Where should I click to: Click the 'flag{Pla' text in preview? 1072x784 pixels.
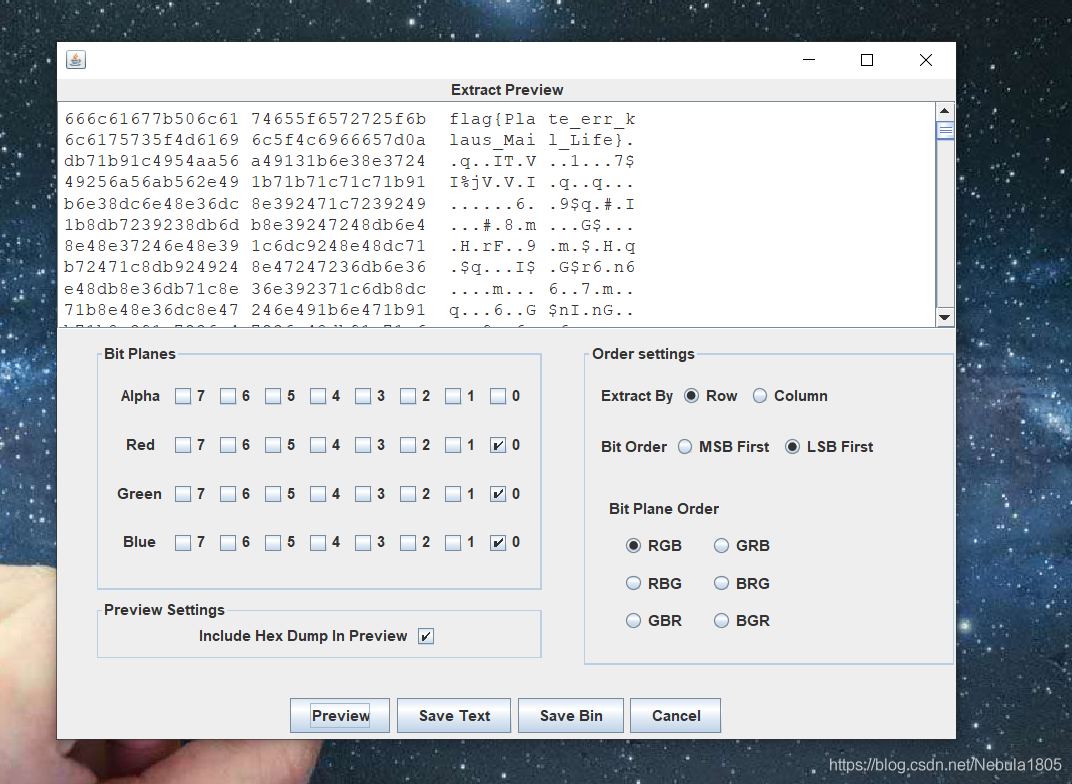click(492, 119)
